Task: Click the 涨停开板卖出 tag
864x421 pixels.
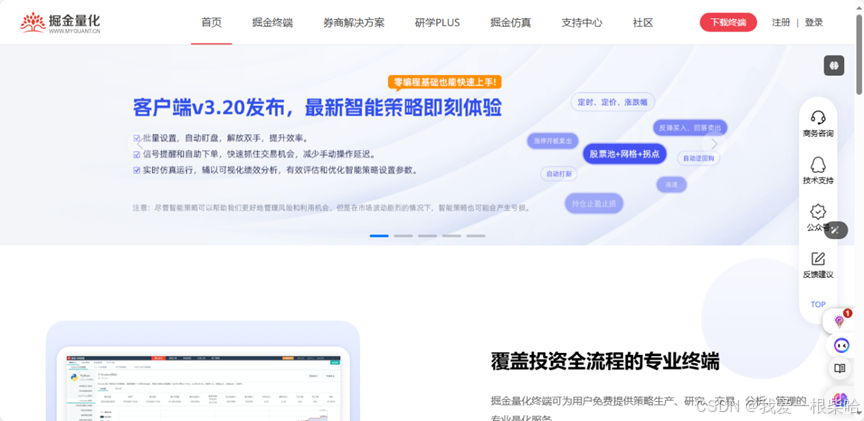Action: [x=553, y=141]
